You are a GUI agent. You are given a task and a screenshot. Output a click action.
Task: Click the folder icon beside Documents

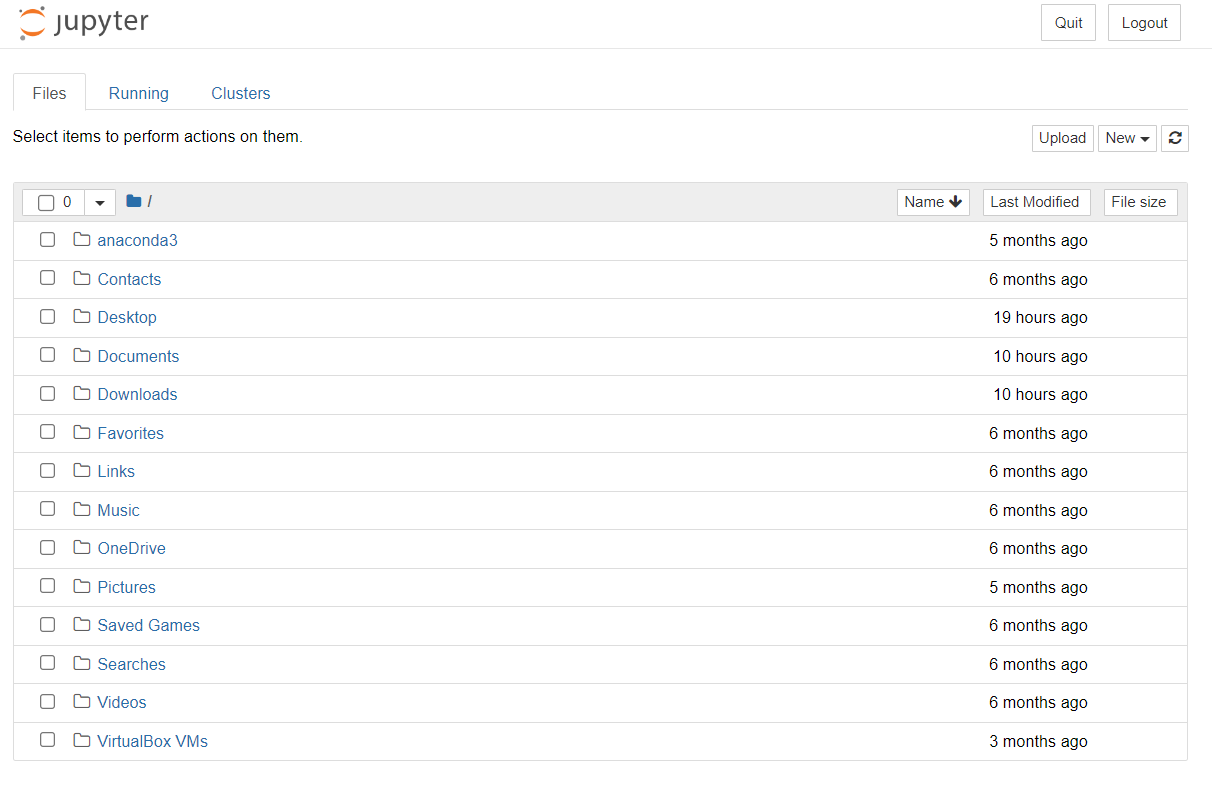pyautogui.click(x=82, y=355)
